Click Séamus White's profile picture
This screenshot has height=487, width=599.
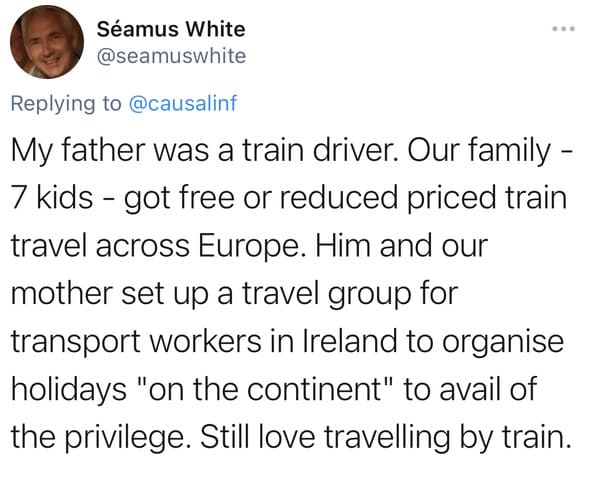click(47, 42)
